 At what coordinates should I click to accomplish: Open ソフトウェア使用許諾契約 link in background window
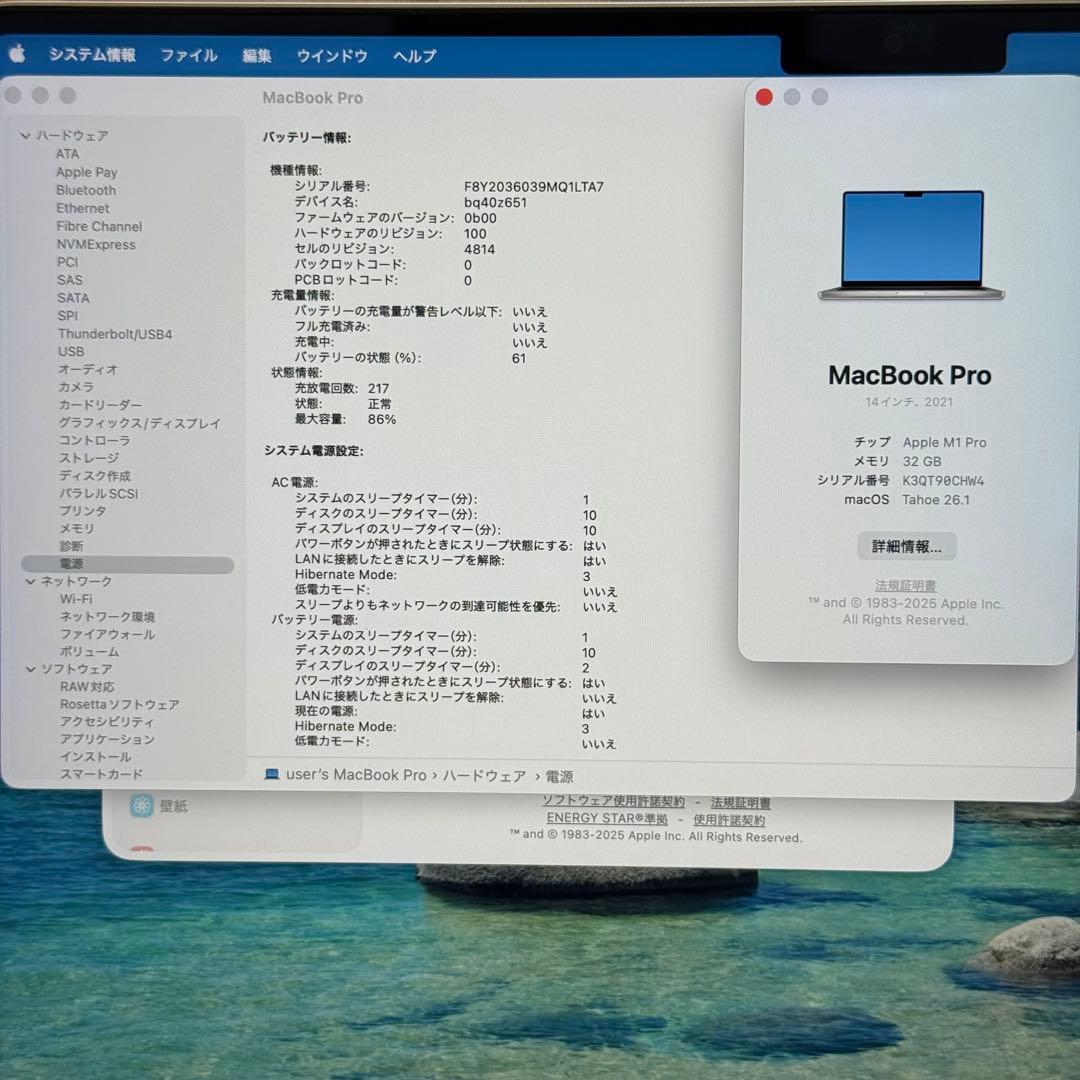click(x=613, y=801)
